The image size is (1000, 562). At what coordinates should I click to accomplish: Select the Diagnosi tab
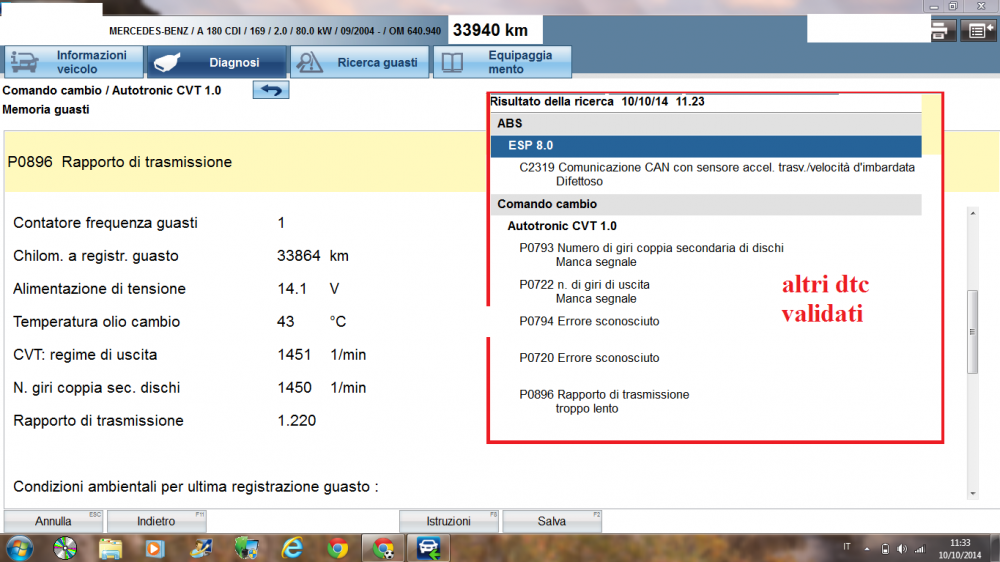pos(216,62)
